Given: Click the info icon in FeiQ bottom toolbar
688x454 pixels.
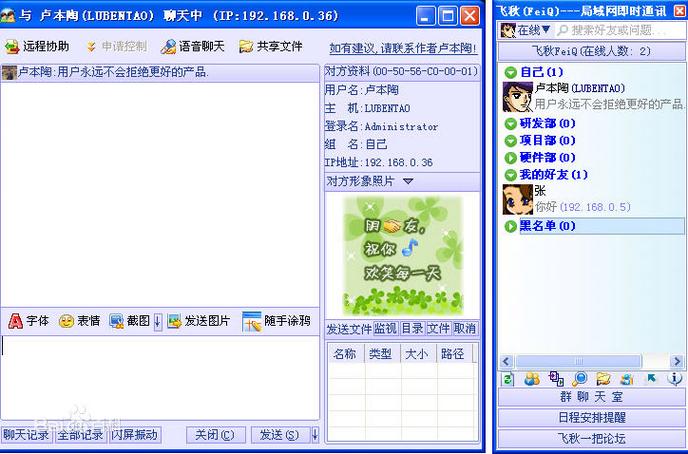Looking at the screenshot, I should 674,378.
